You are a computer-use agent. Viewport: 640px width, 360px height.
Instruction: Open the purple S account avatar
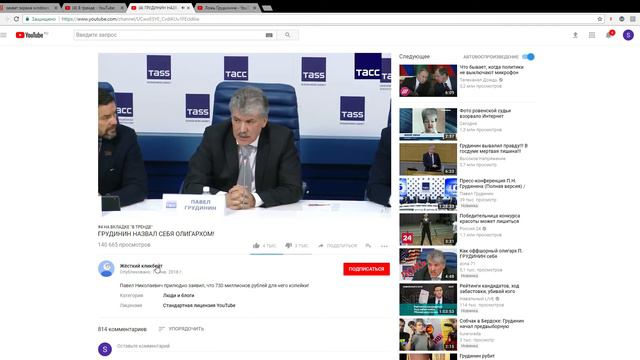click(x=628, y=35)
